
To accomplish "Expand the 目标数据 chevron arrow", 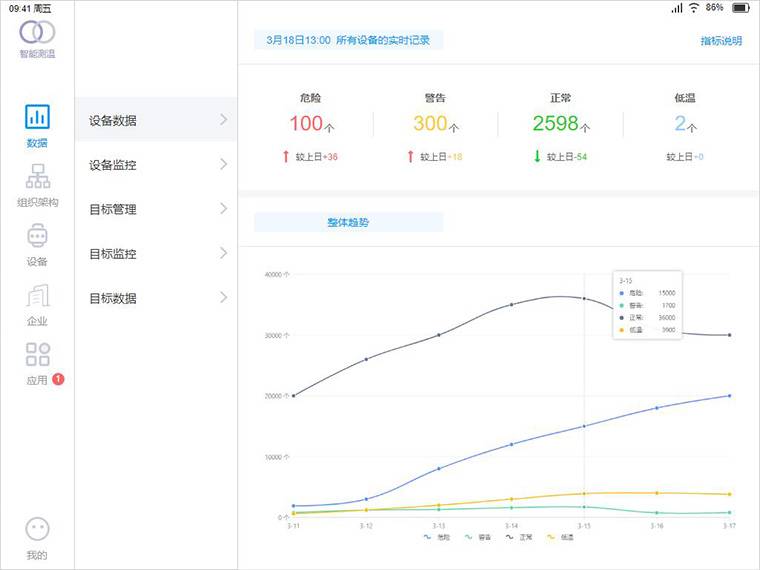I will click(x=224, y=298).
